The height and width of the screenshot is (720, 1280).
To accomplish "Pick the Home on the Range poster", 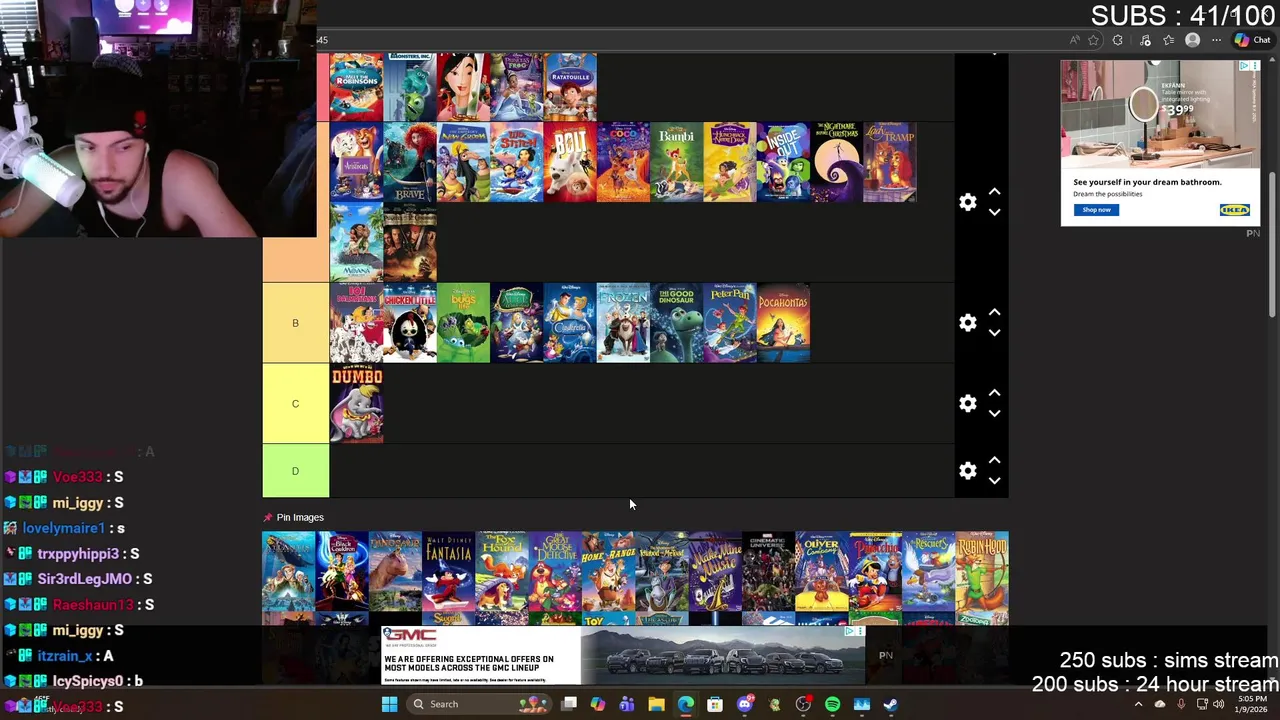I will (x=609, y=571).
